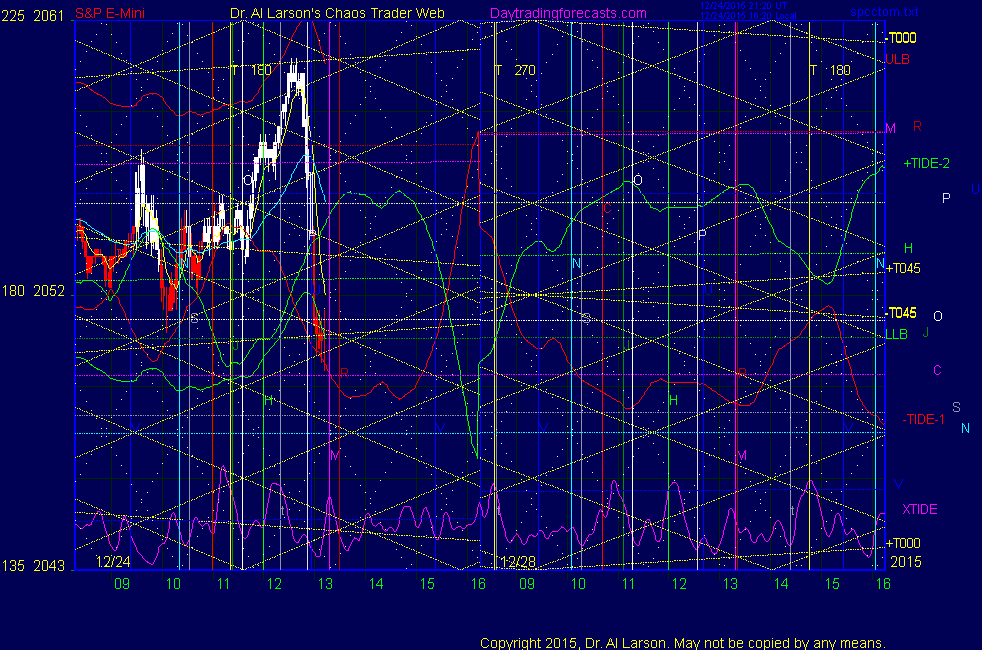Click the "09" hour label under the 12/28 date
The height and width of the screenshot is (650, 982).
click(x=527, y=584)
